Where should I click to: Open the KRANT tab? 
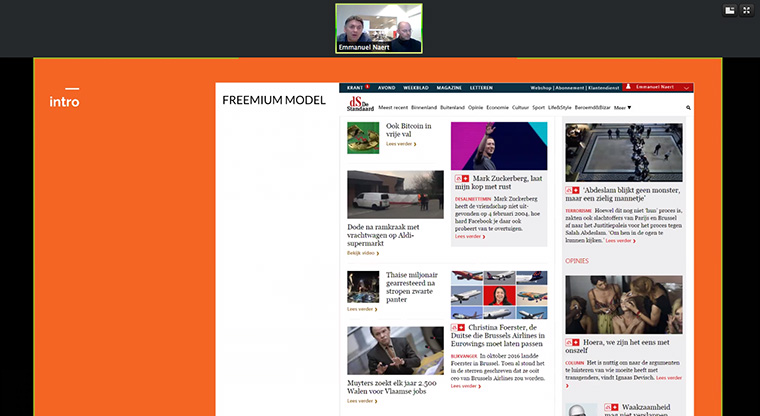[355, 88]
